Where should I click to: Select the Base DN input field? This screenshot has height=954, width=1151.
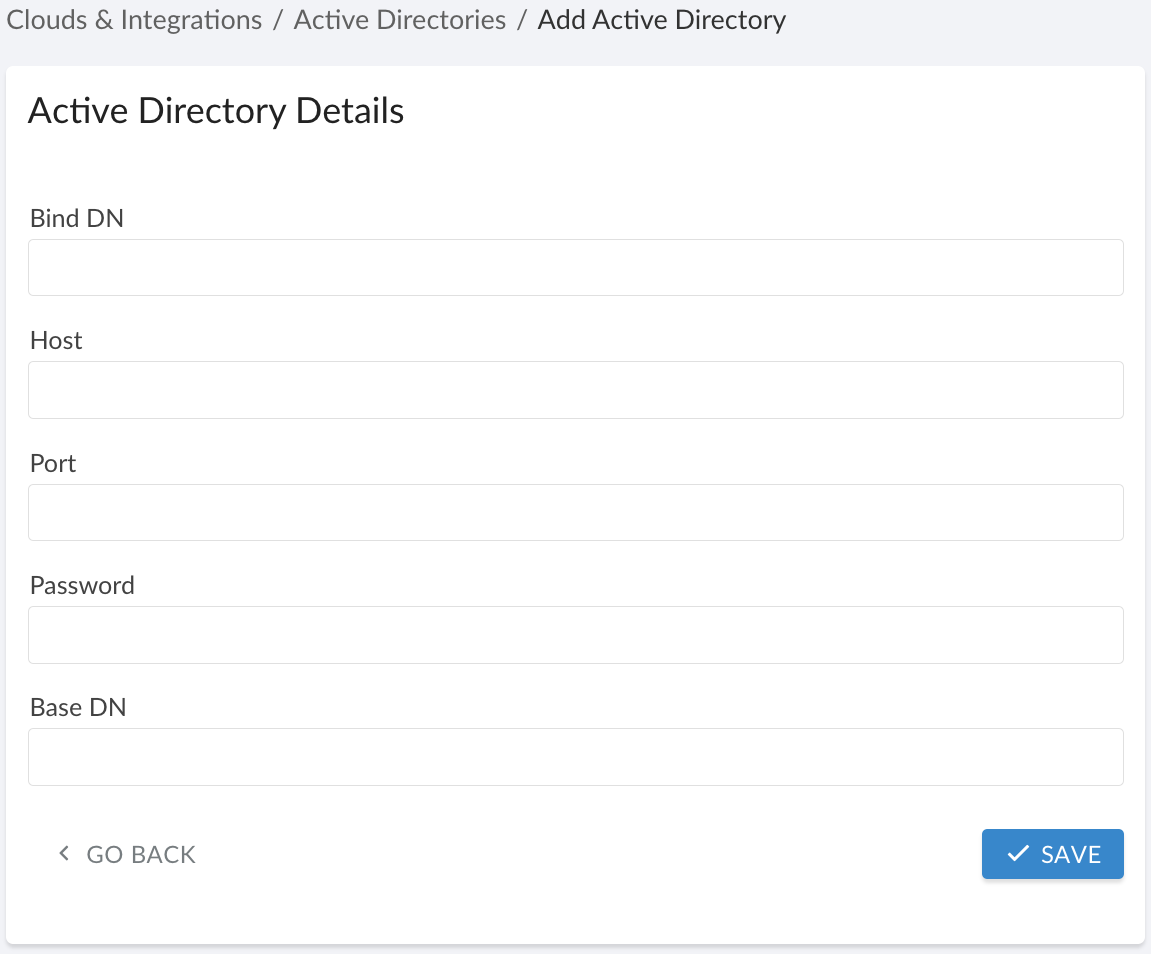point(575,757)
